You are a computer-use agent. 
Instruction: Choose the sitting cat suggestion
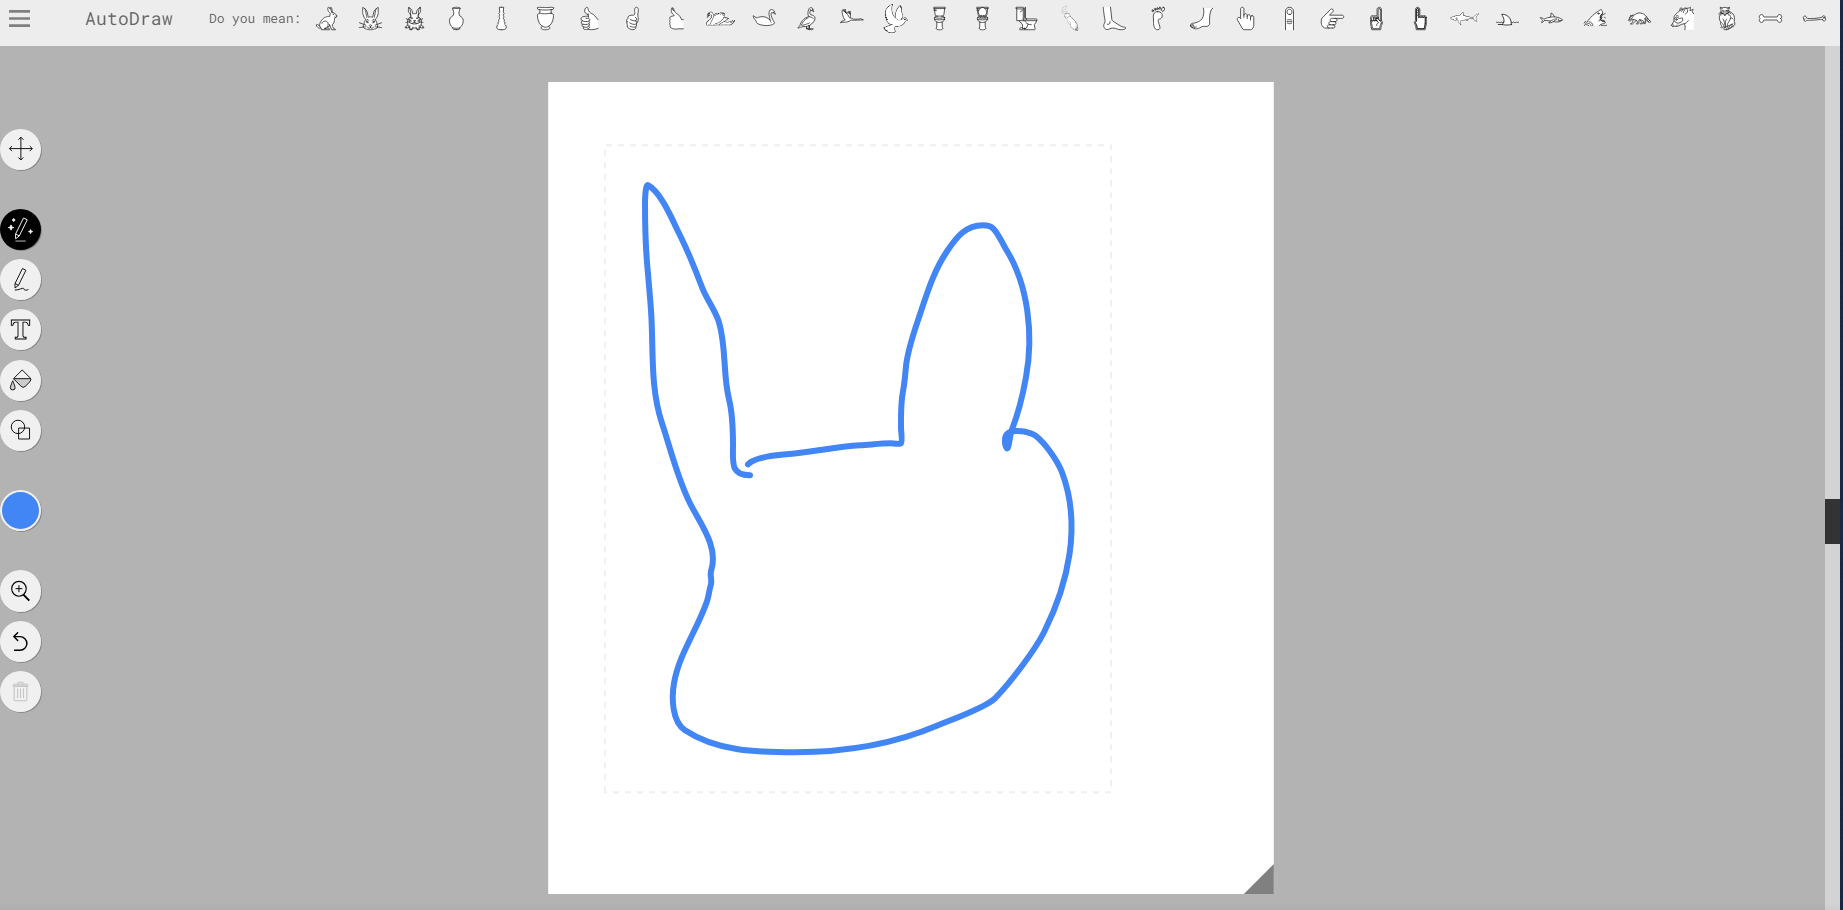1727,19
